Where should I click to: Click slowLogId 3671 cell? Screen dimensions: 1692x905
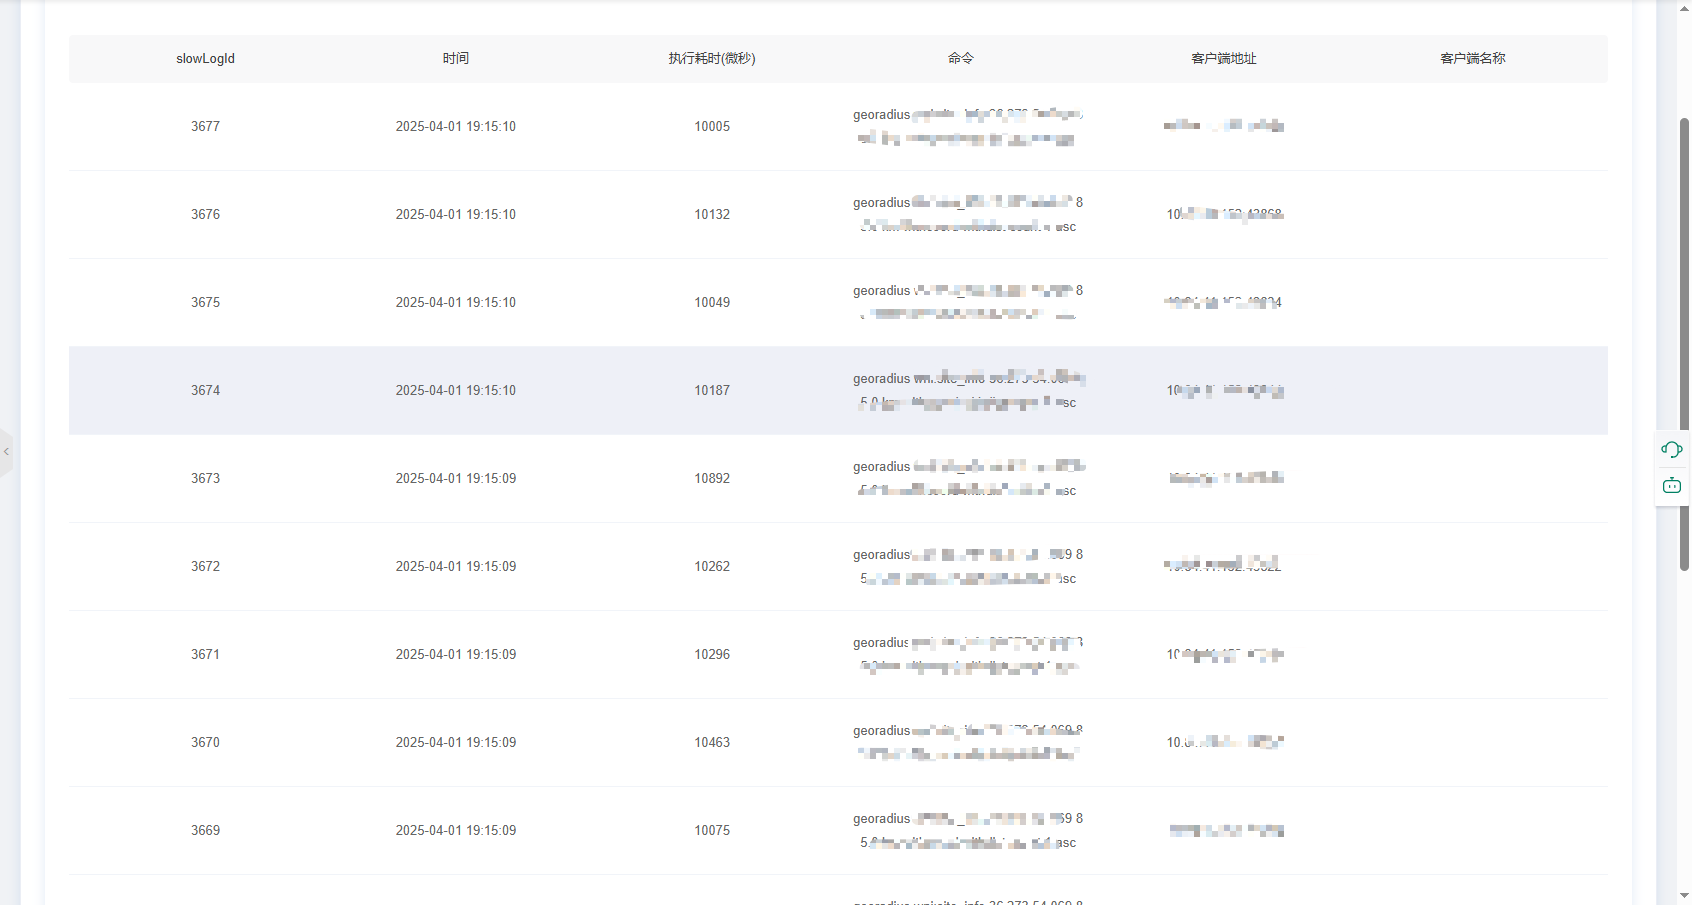[205, 655]
